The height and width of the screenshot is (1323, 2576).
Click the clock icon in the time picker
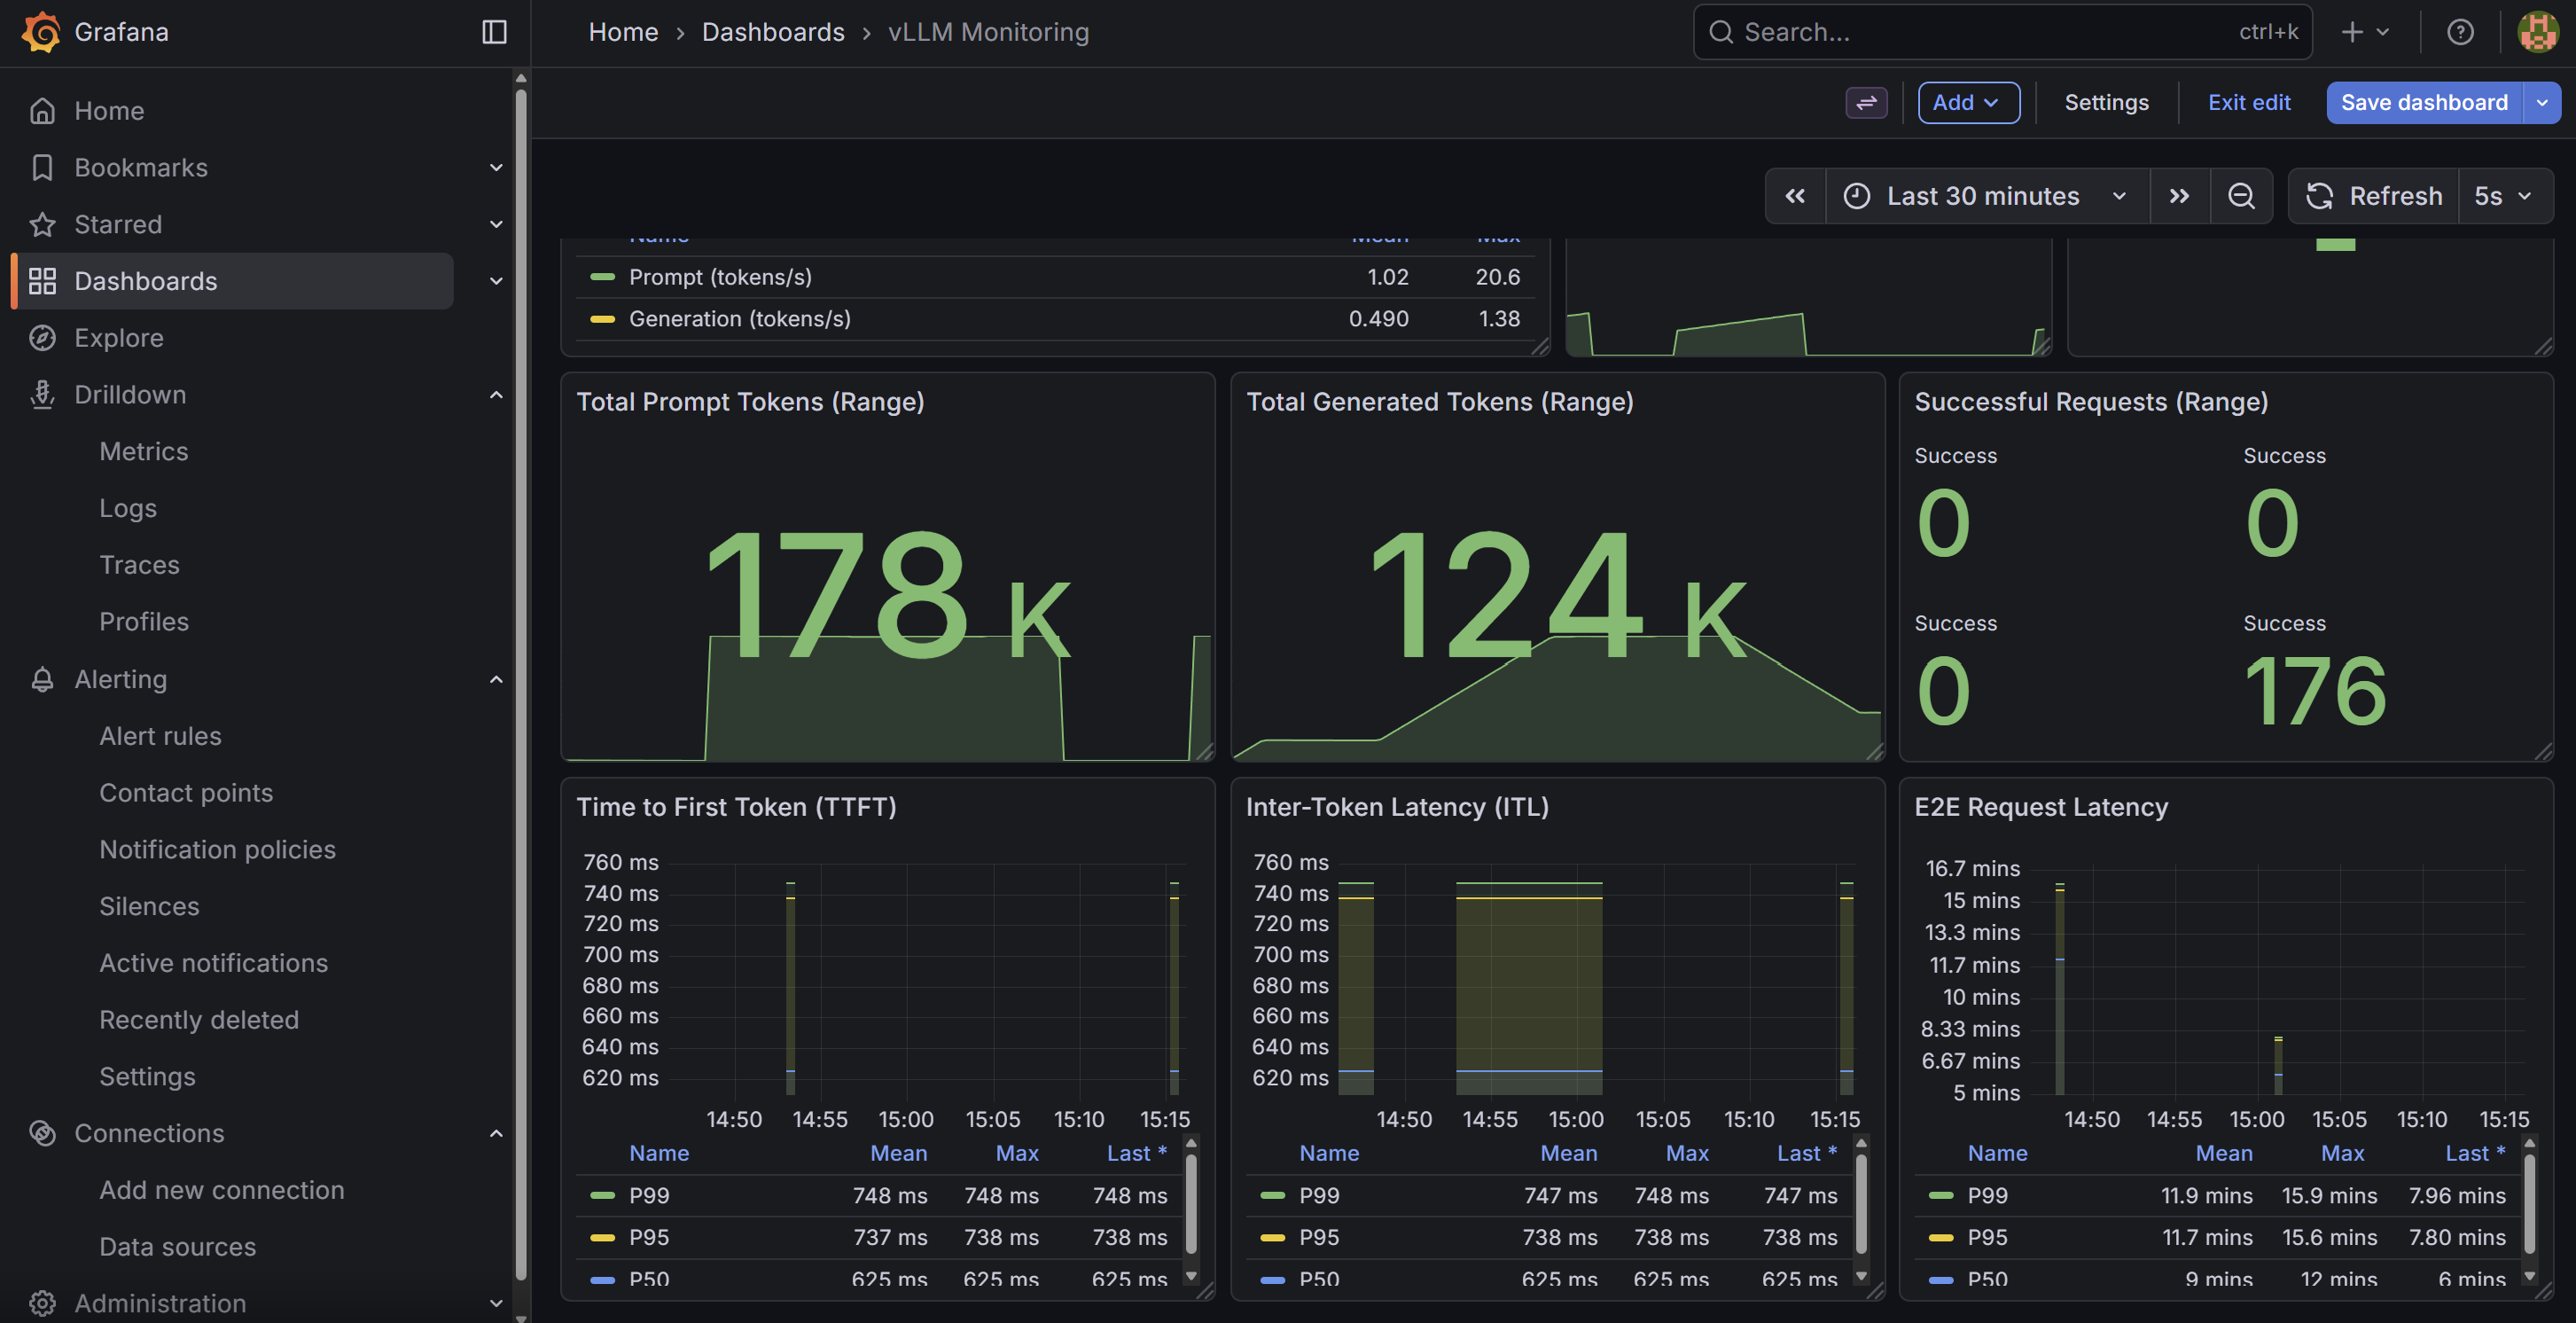tap(1857, 196)
